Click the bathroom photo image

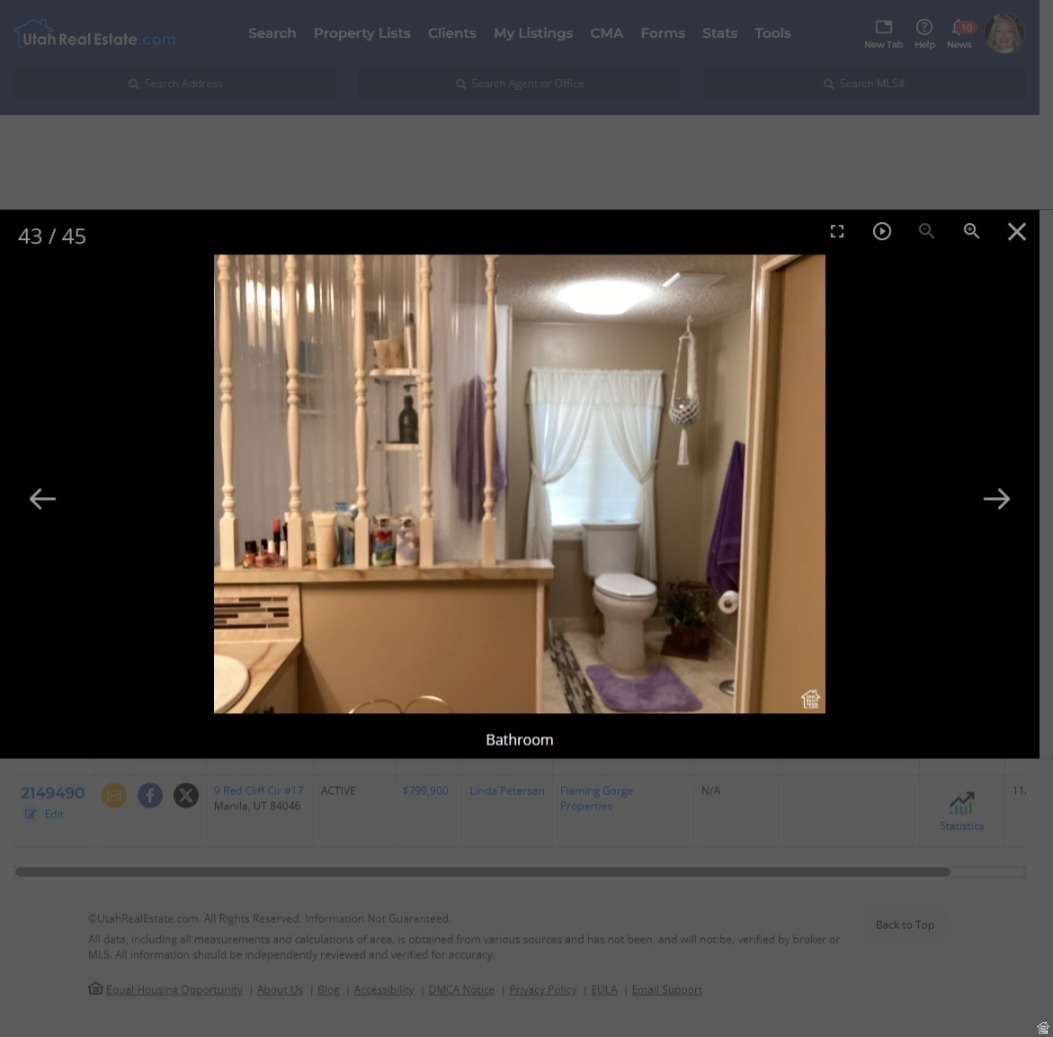pyautogui.click(x=519, y=483)
